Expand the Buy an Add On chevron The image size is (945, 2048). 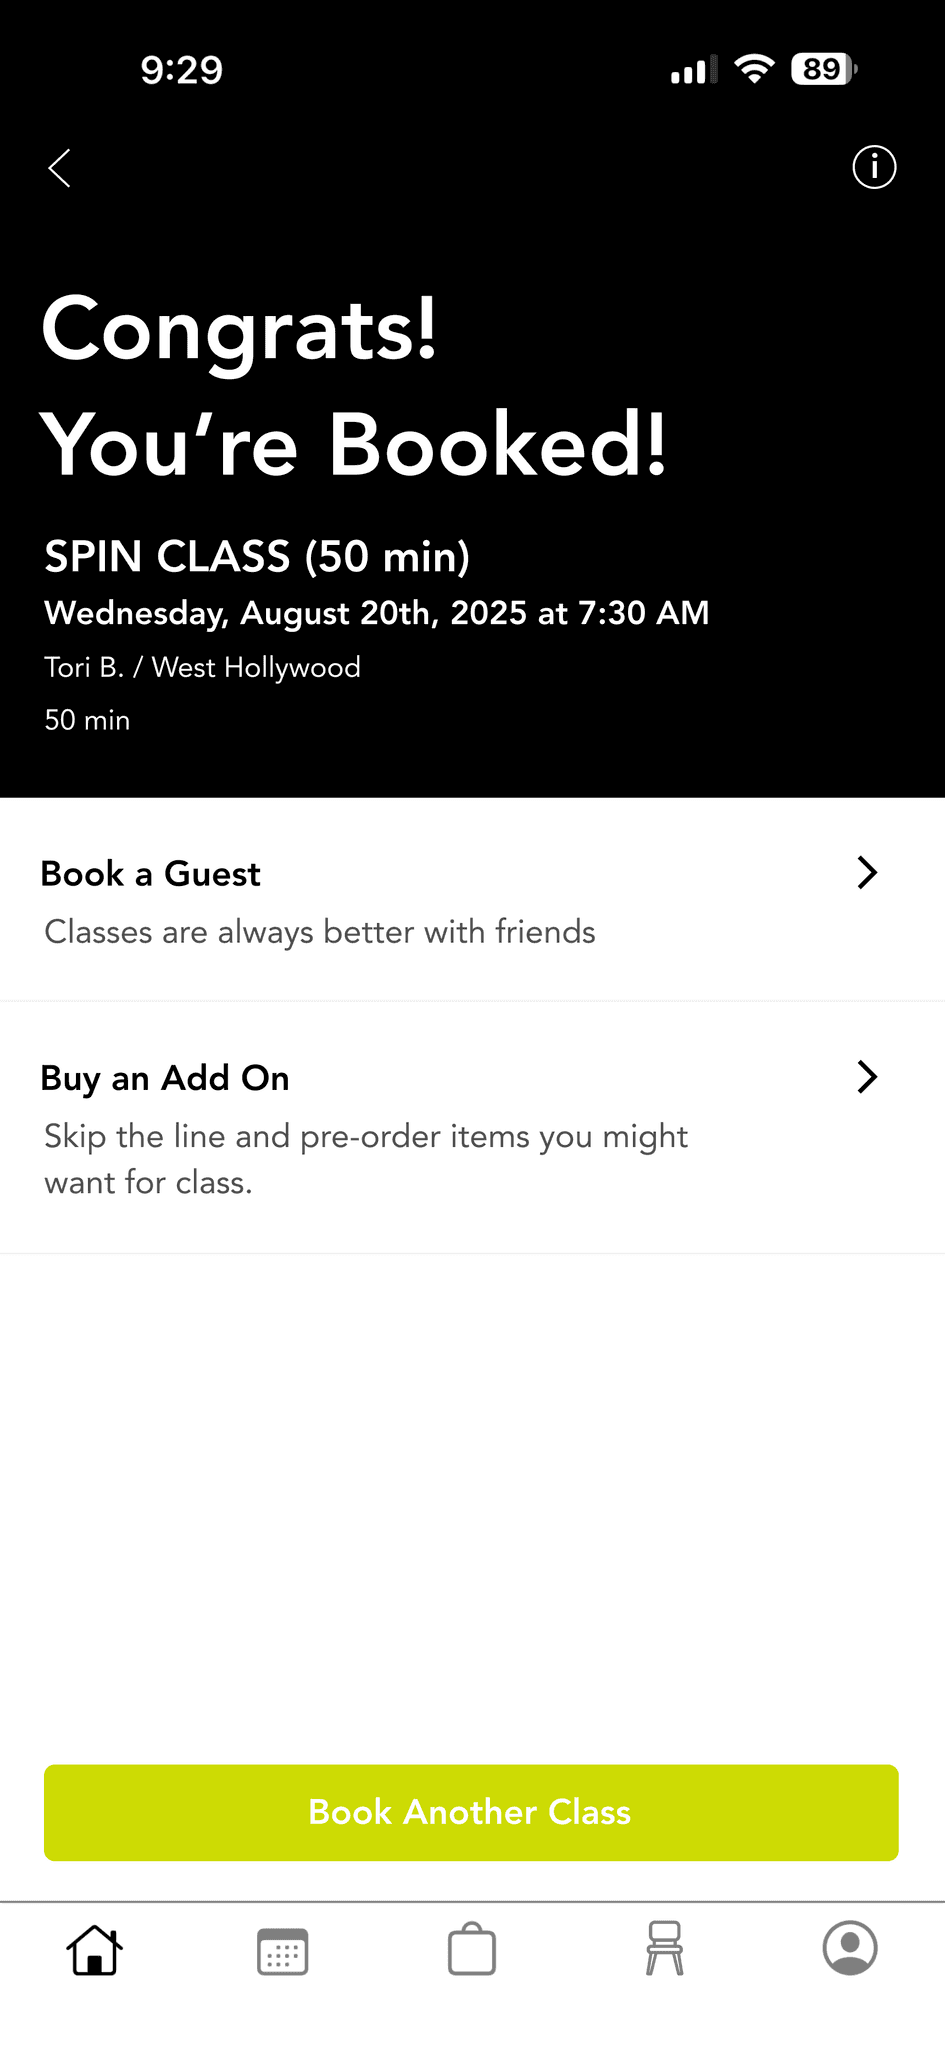pos(867,1077)
